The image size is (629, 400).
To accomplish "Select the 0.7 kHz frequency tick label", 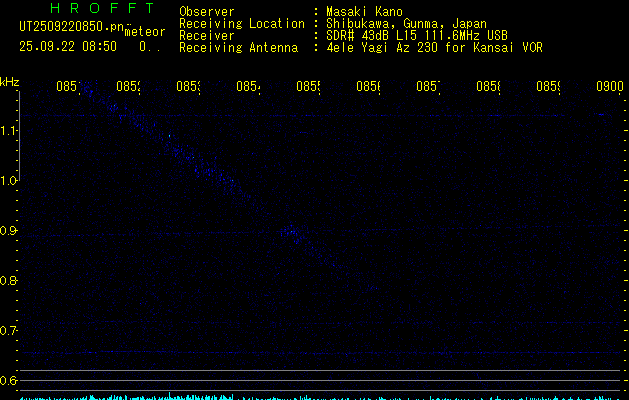I will (x=10, y=331).
